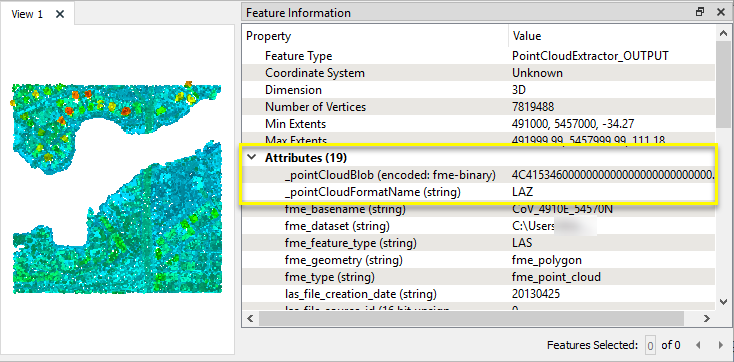The height and width of the screenshot is (362, 734).
Task: Click the horizontal scrollbar thumb
Action: 471,318
